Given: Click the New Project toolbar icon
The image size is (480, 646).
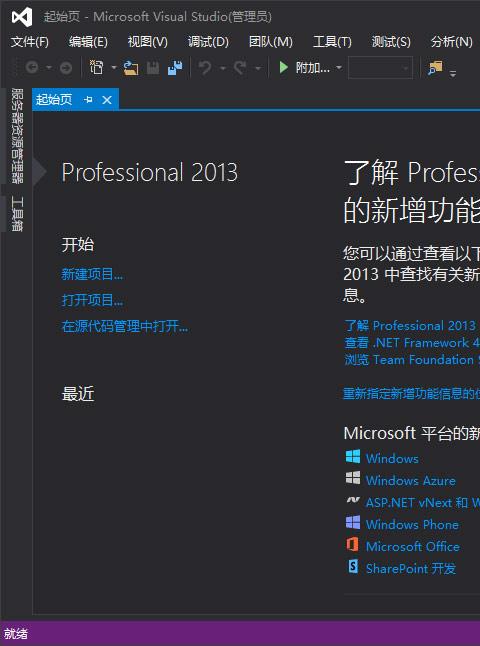Looking at the screenshot, I should click(96, 68).
